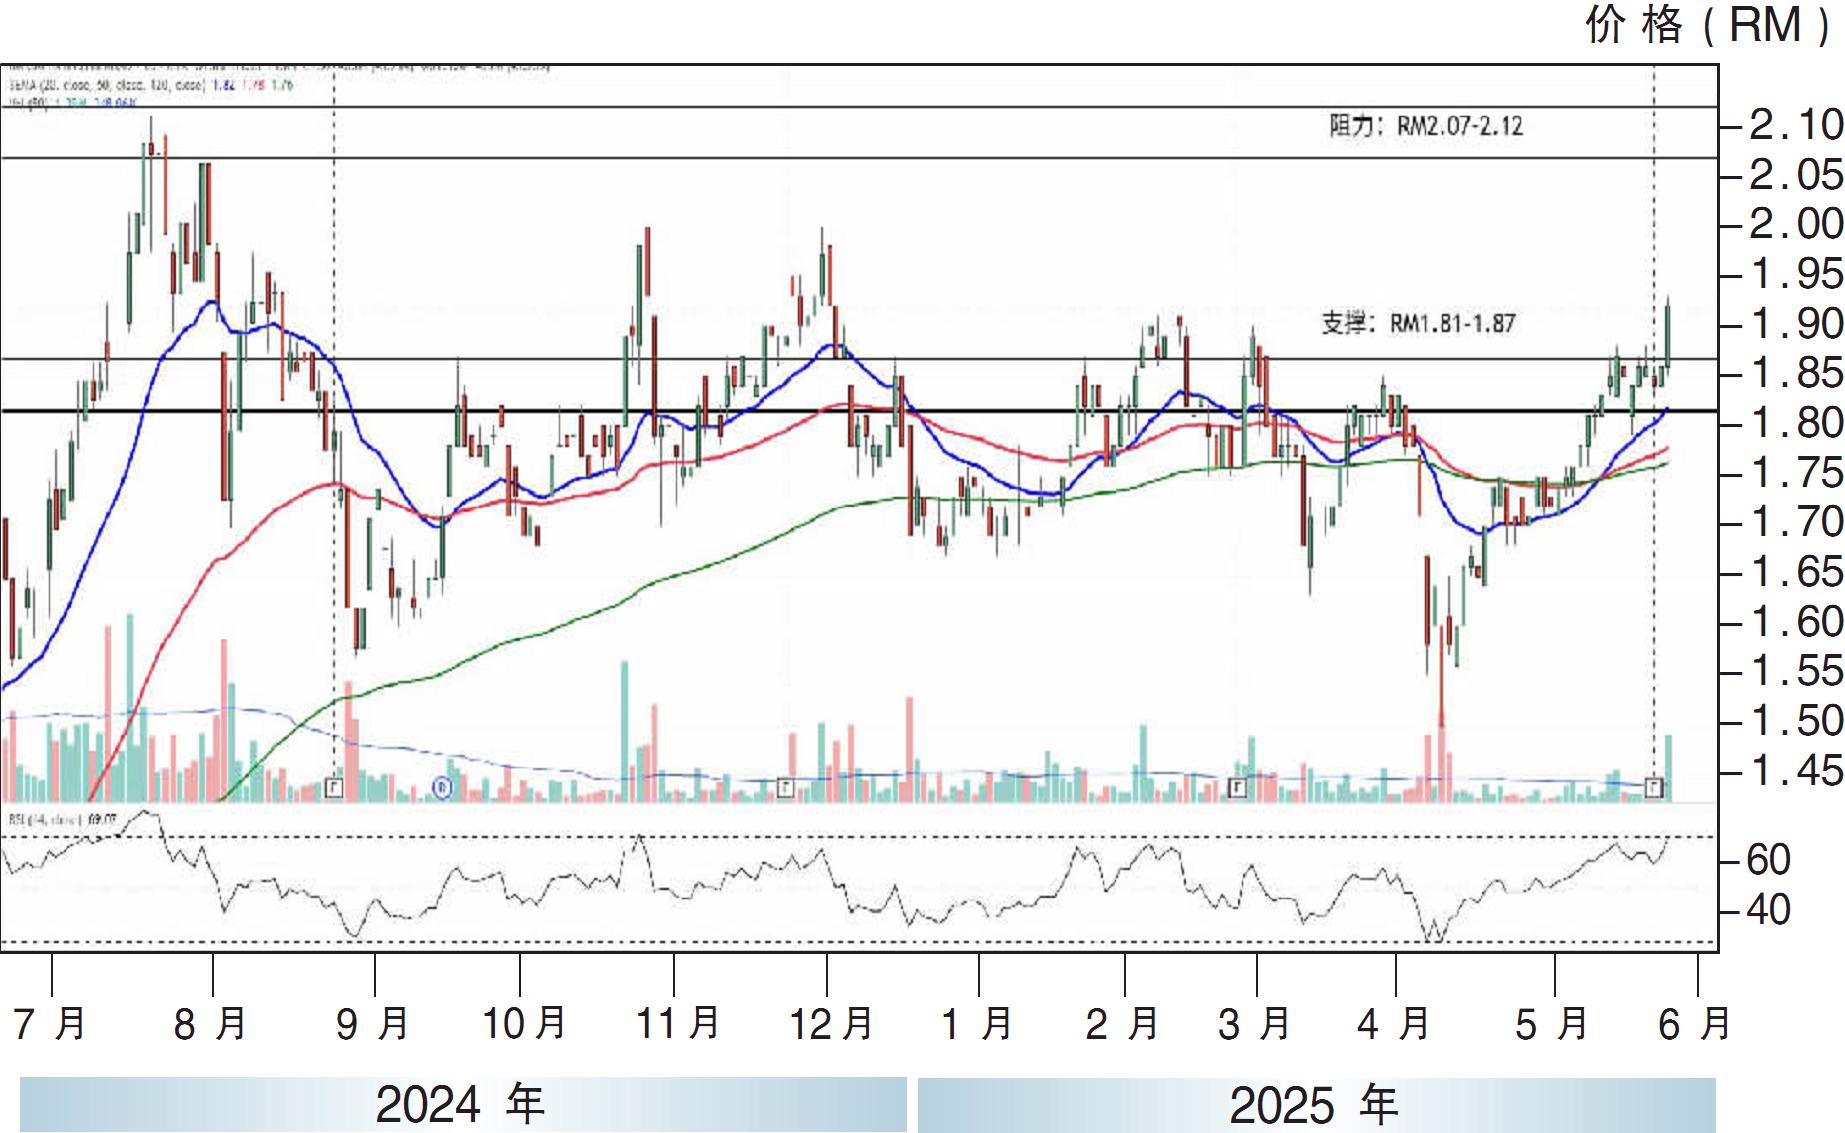Image resolution: width=1845 pixels, height=1133 pixels.
Task: Click the 1.60 price axis label
Action: click(1796, 622)
